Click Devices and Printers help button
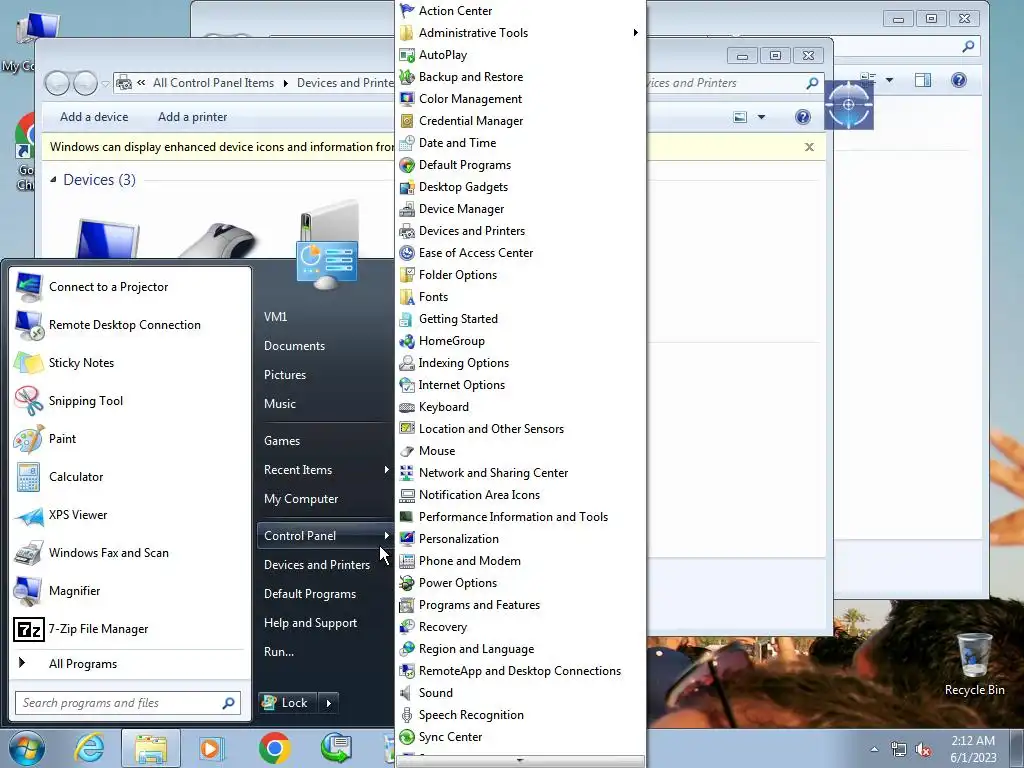This screenshot has height=768, width=1024. [803, 118]
